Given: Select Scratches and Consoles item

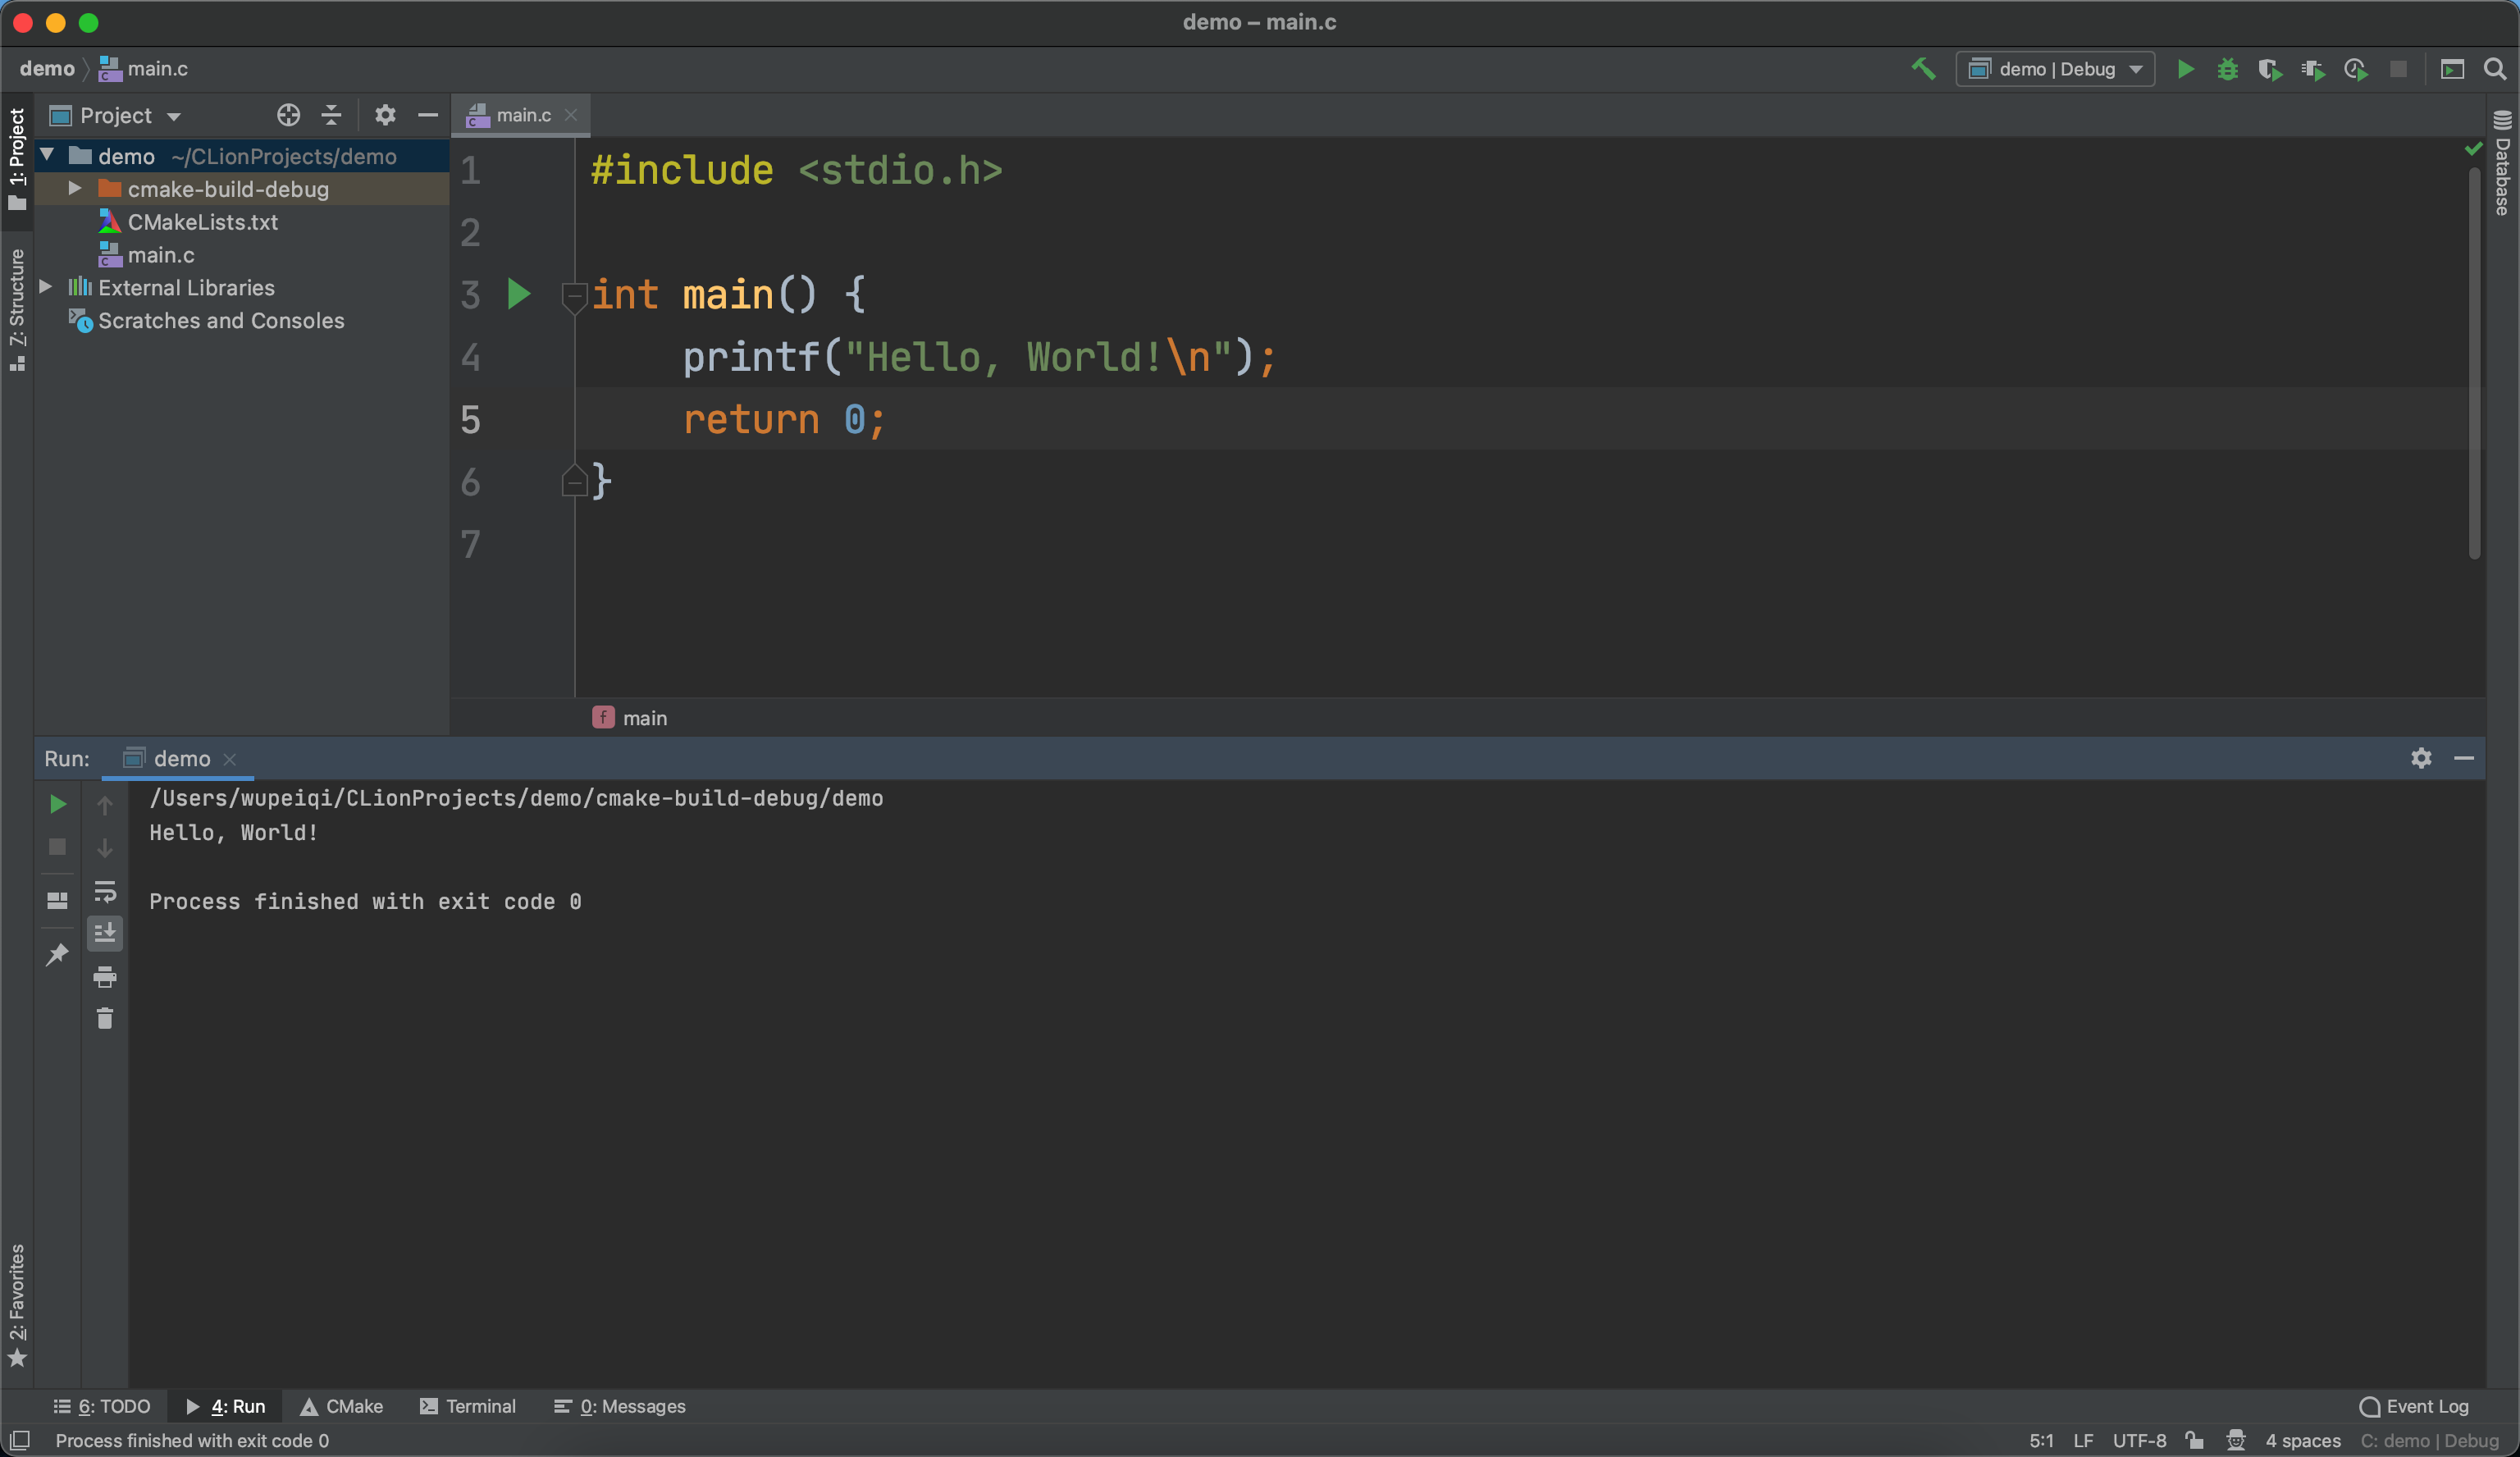Looking at the screenshot, I should (220, 320).
